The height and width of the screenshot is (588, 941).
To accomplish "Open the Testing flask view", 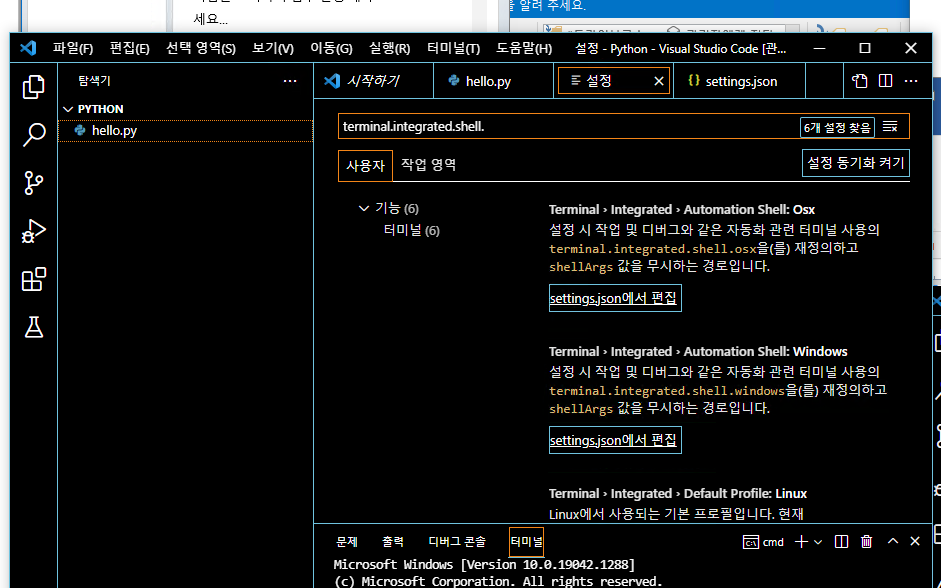I will click(34, 327).
